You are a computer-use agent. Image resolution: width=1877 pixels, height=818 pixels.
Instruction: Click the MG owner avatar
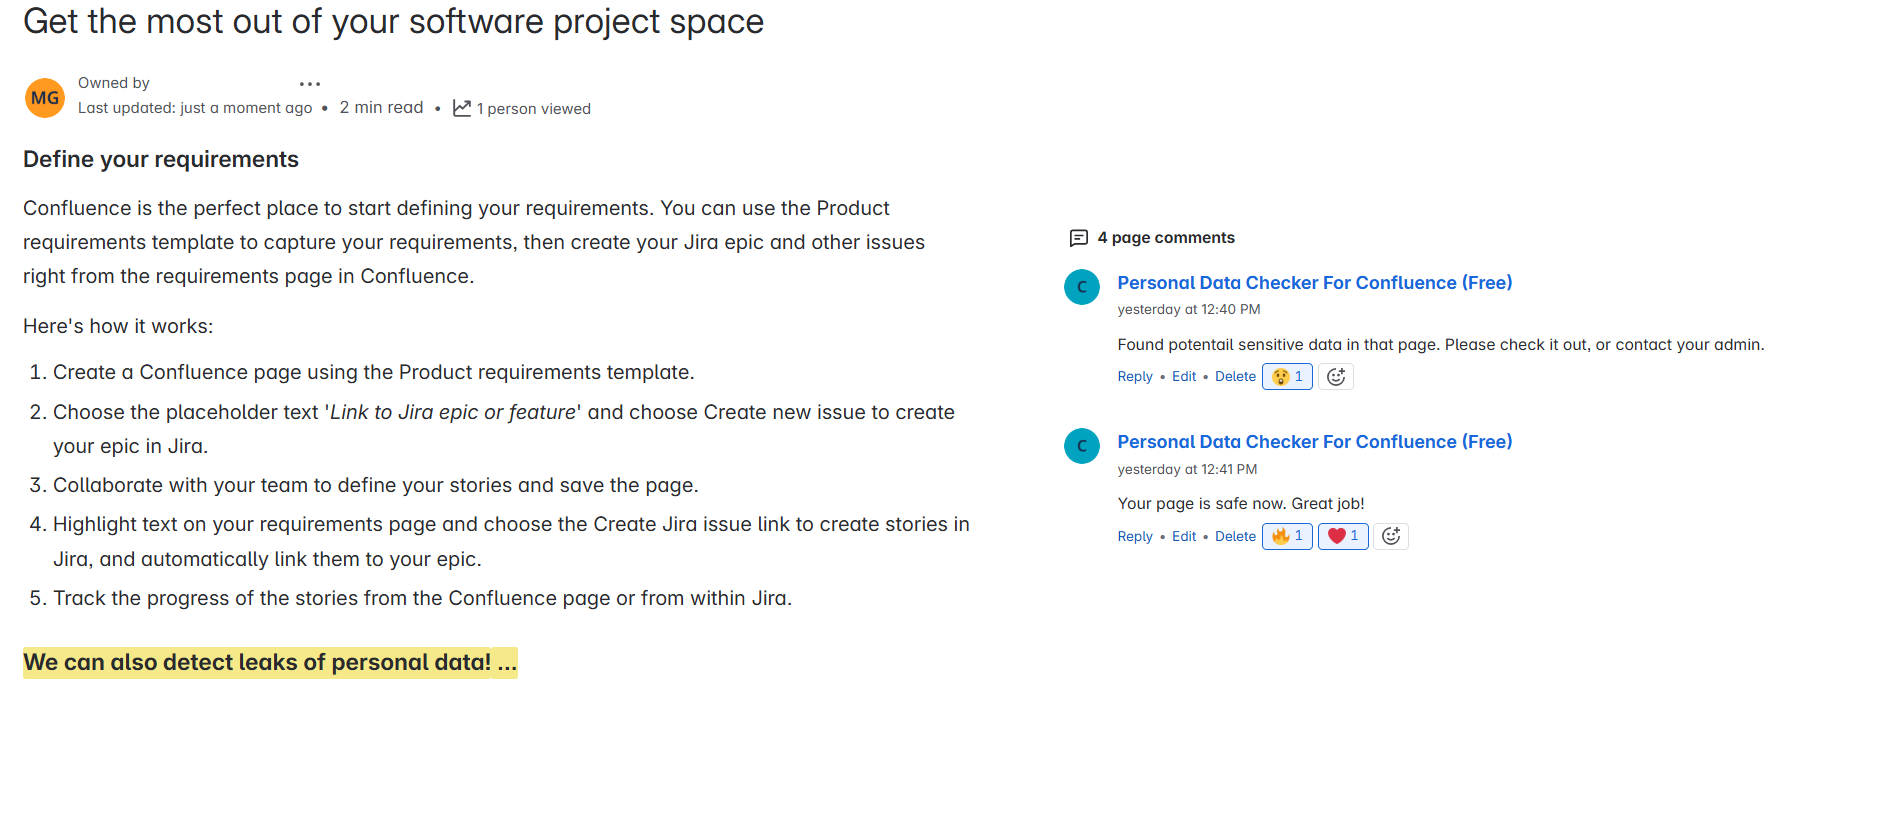tap(45, 98)
